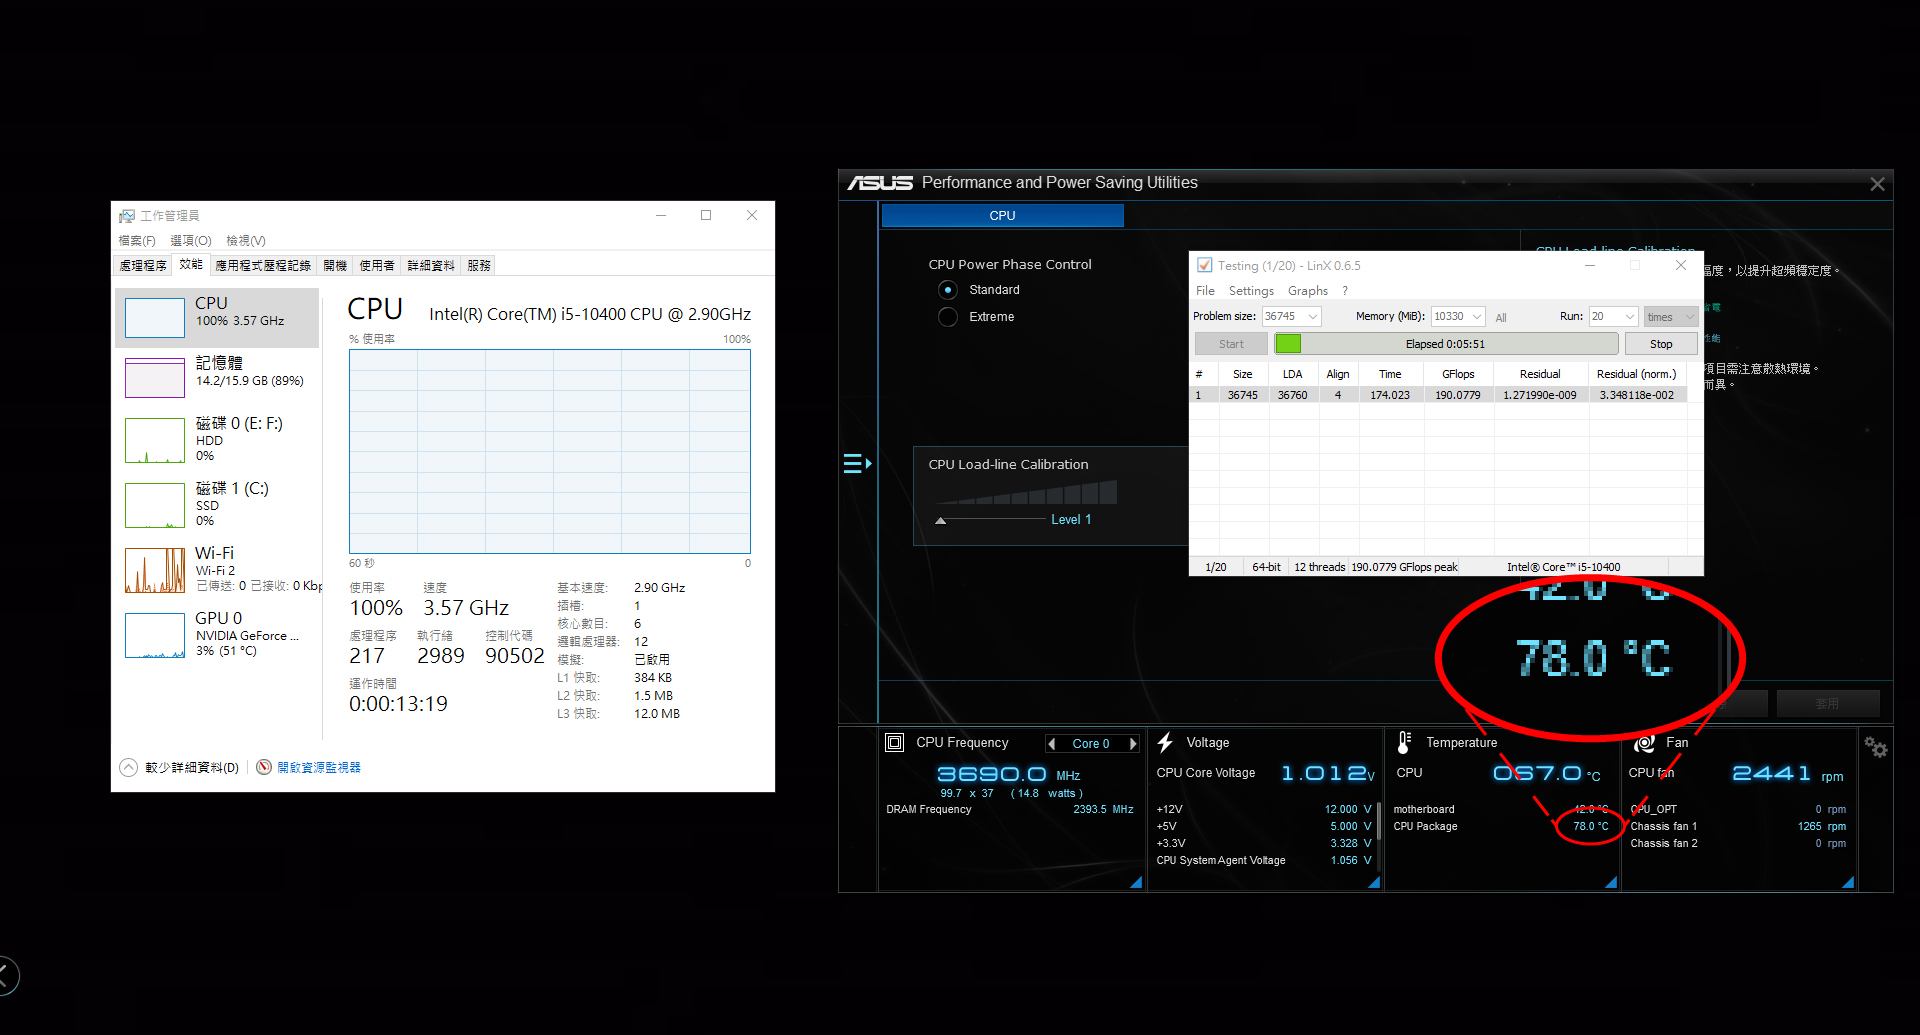
Task: Switch to the 詳細資料 tab
Action: click(x=431, y=266)
